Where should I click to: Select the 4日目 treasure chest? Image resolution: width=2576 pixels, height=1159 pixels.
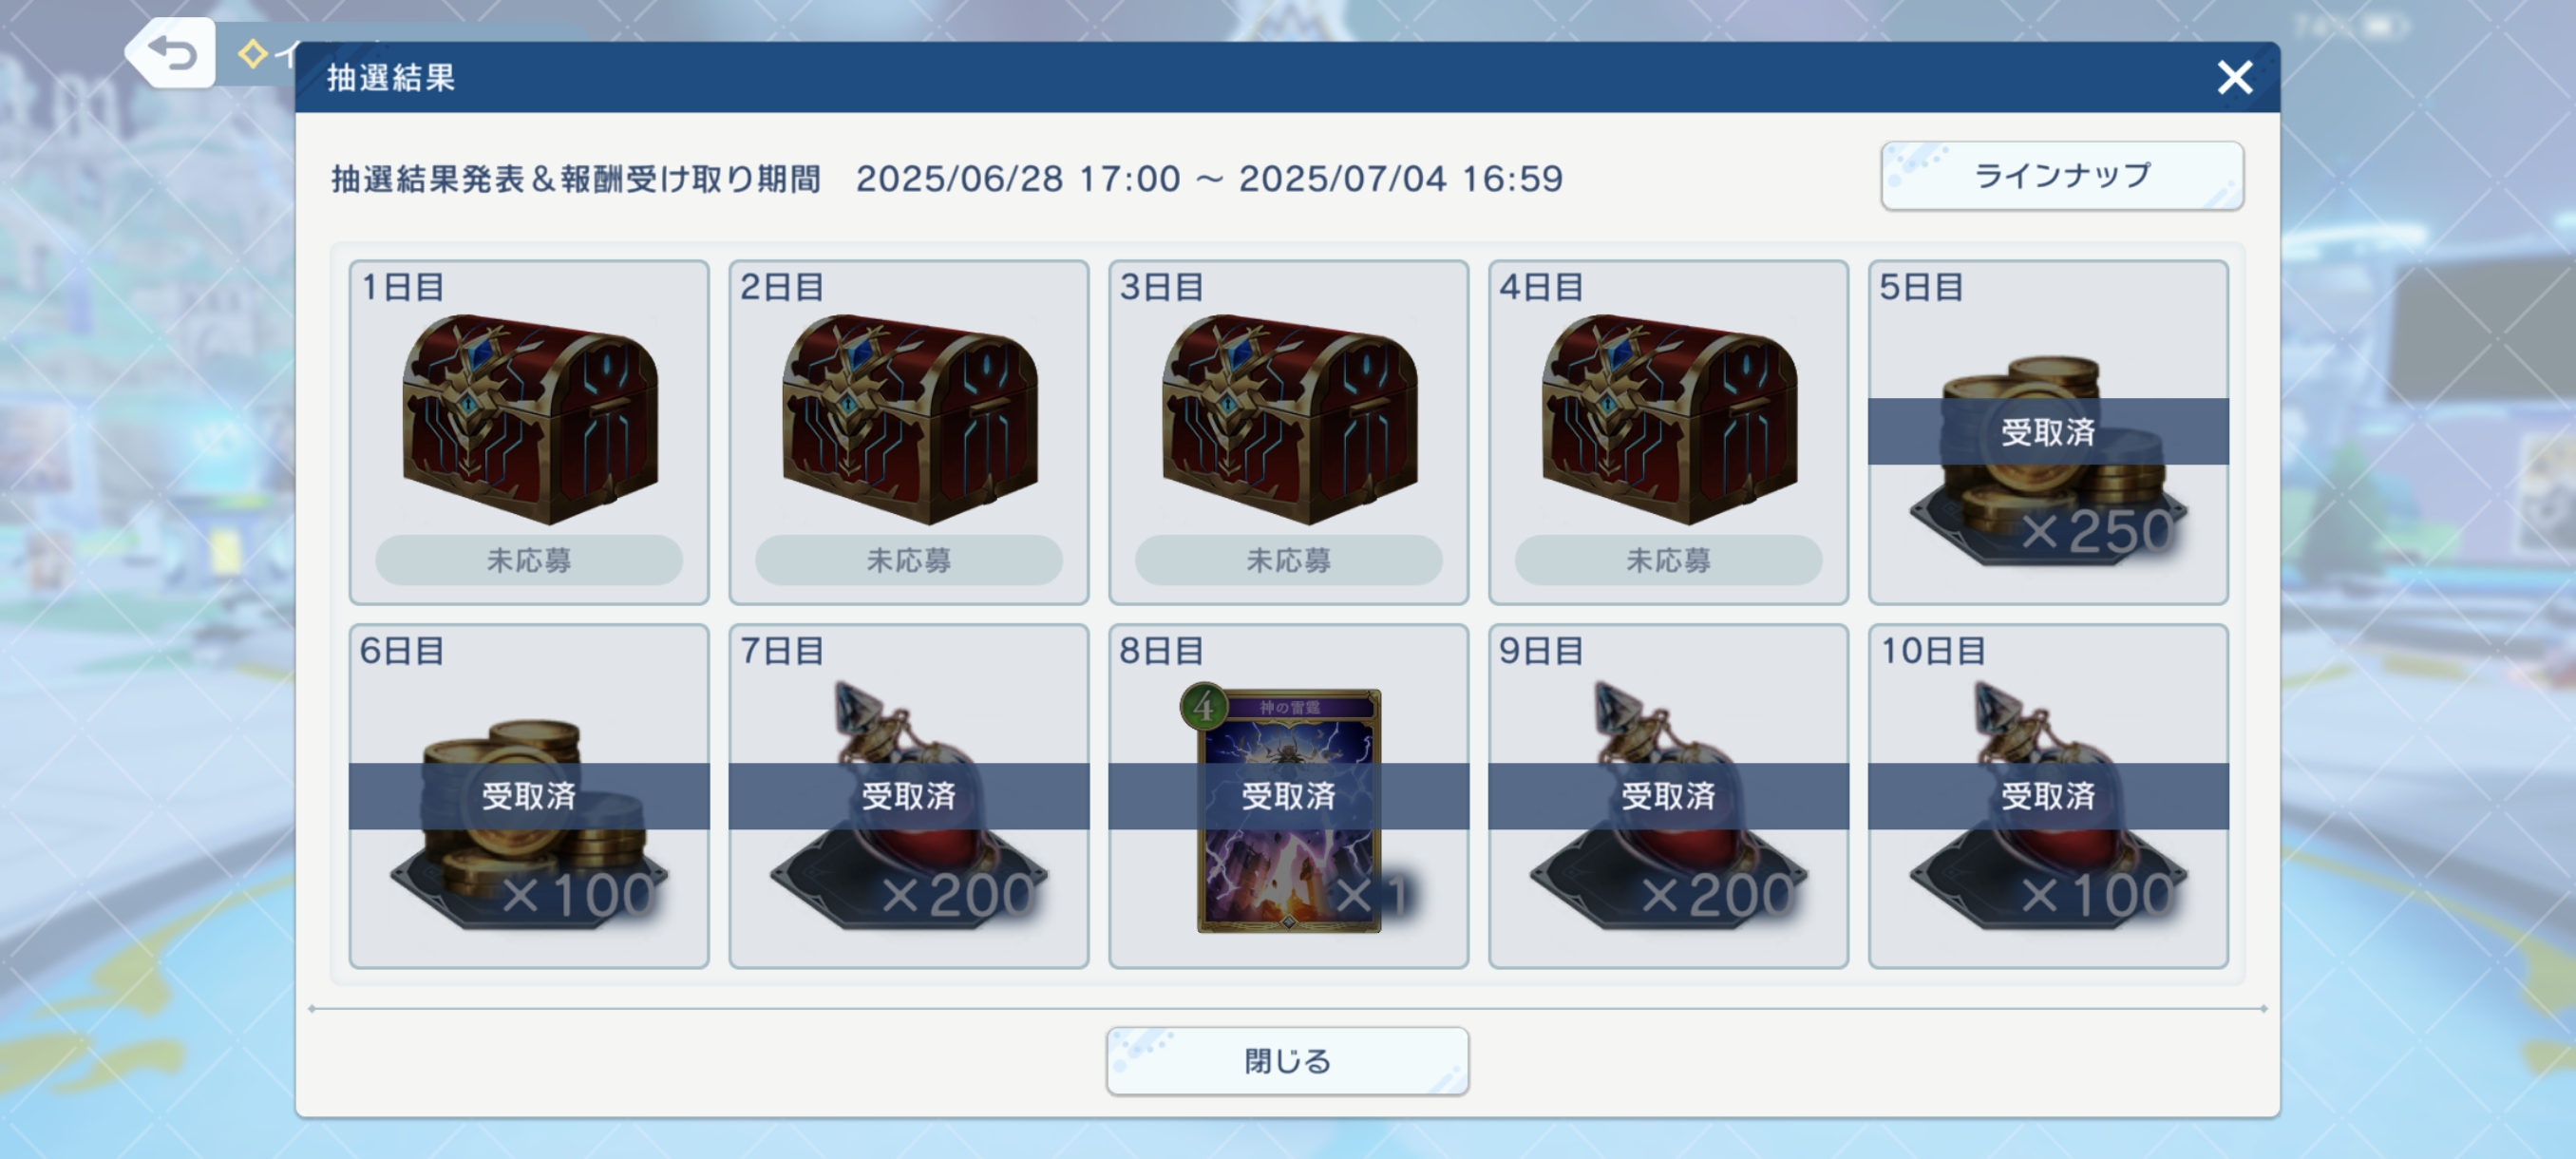click(x=1670, y=419)
